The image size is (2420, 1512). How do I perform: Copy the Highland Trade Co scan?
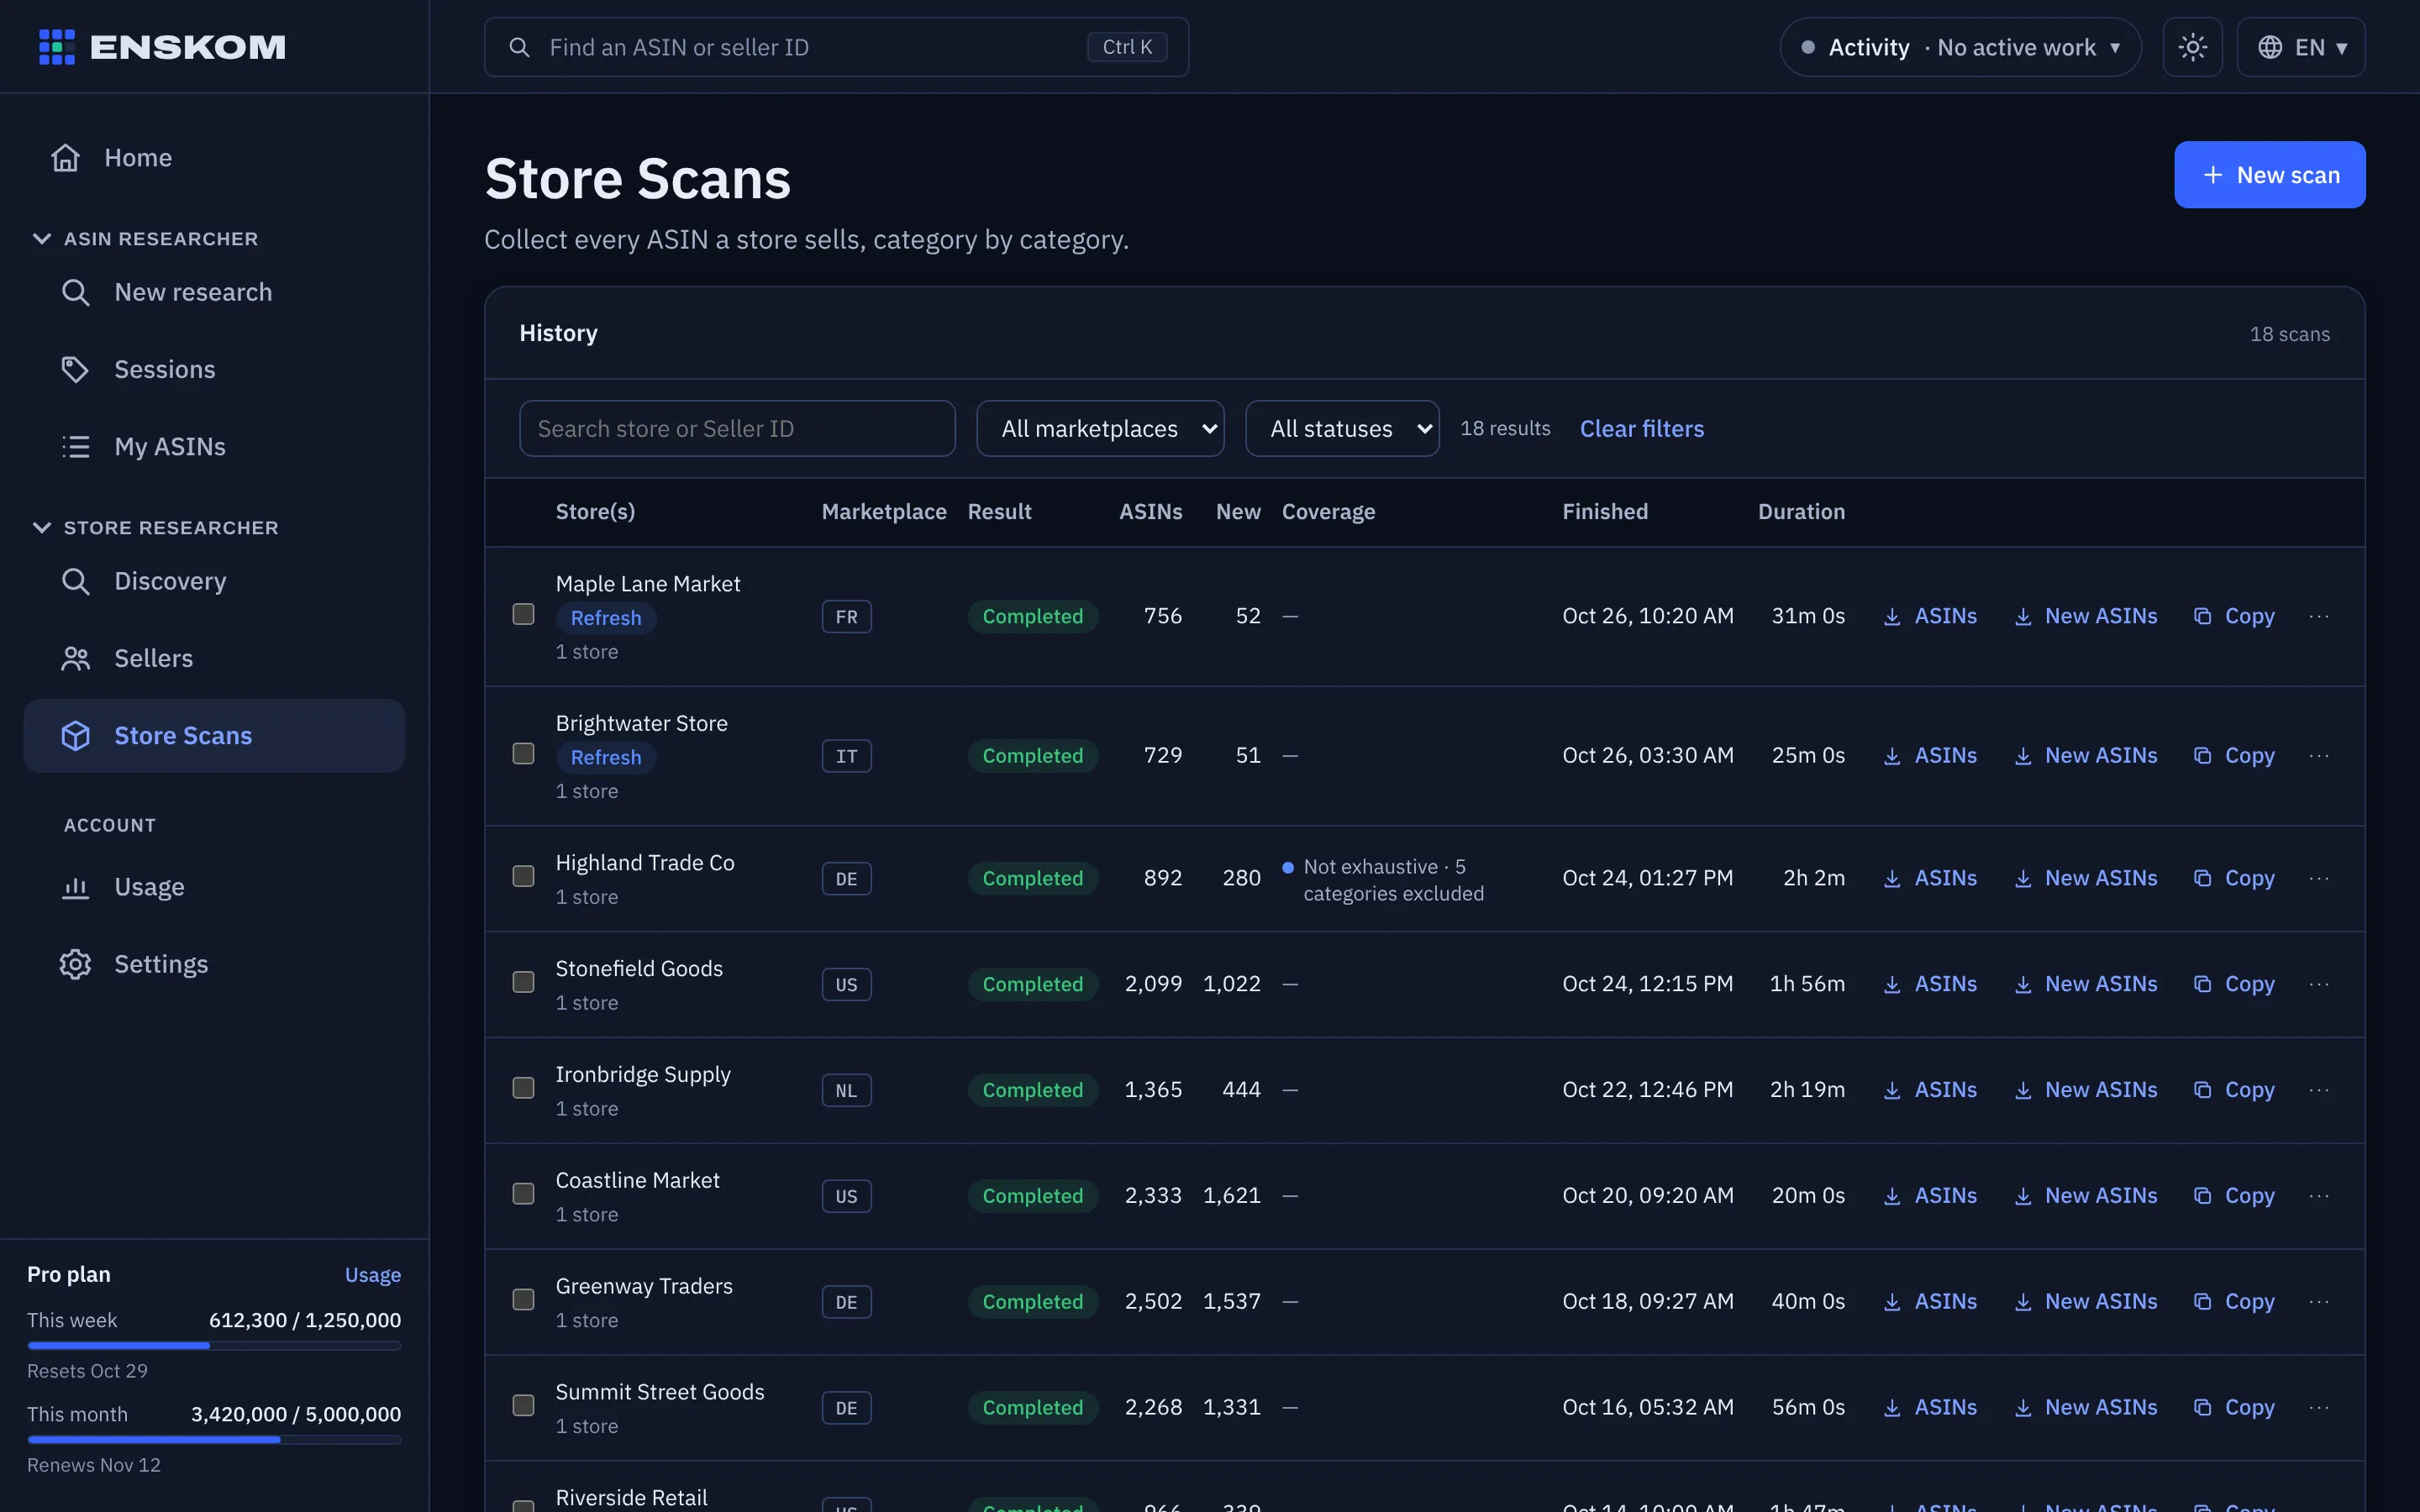coord(2234,878)
